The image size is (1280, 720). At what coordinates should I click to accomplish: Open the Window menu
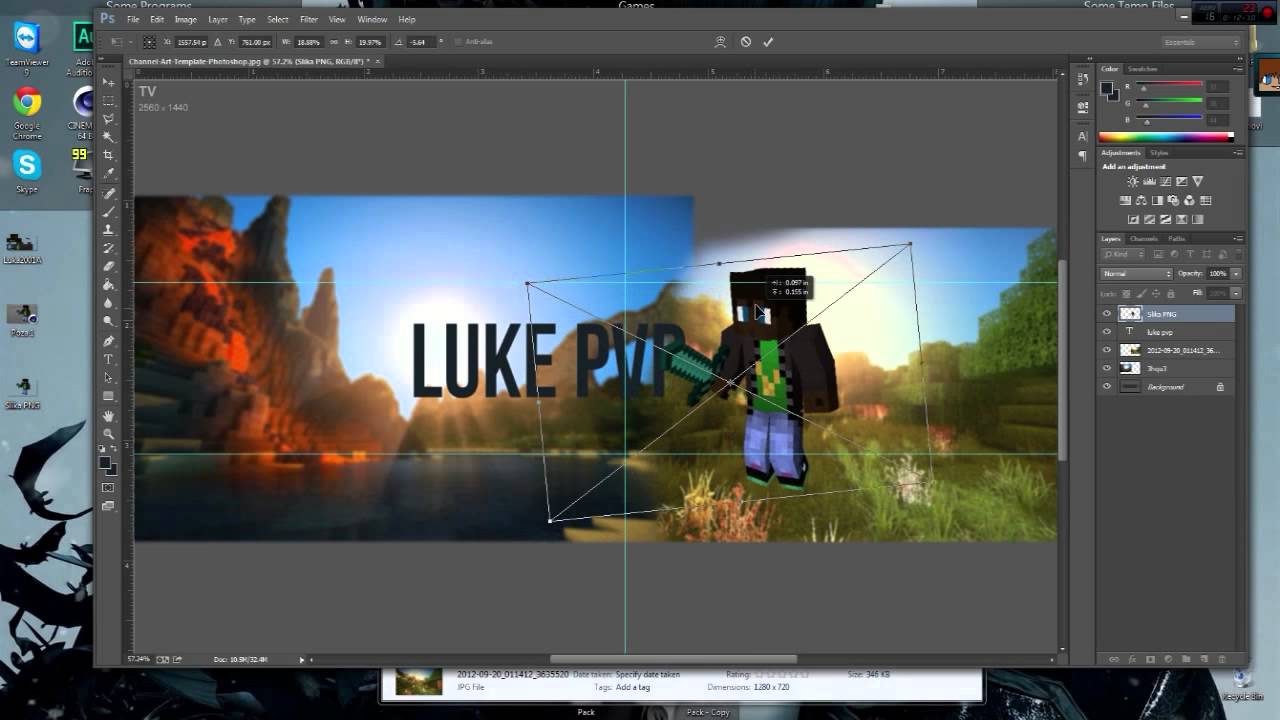372,19
